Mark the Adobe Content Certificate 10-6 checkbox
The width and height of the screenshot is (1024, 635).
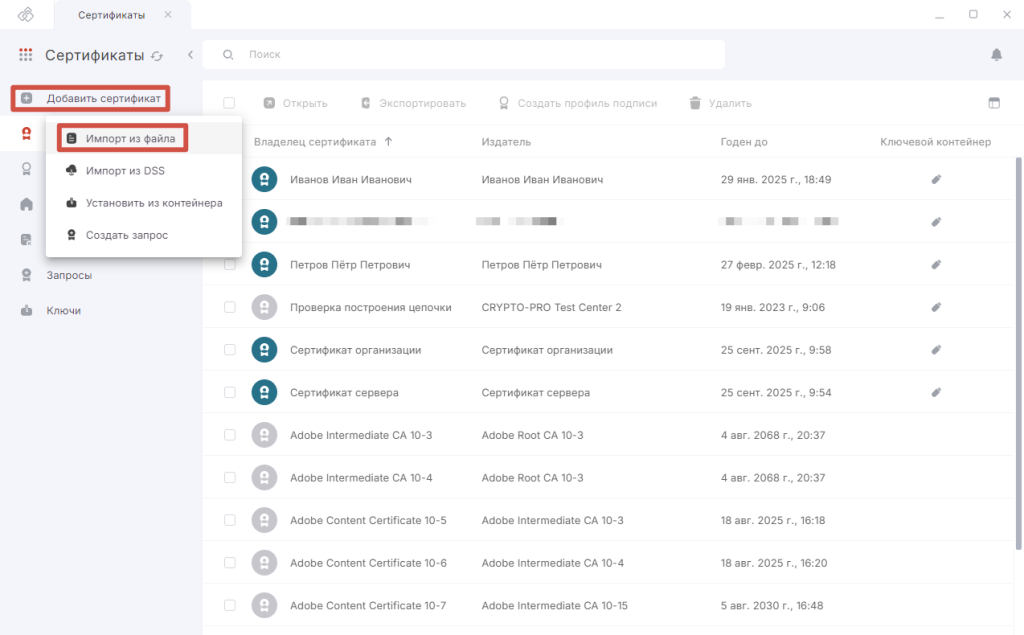pyautogui.click(x=230, y=562)
